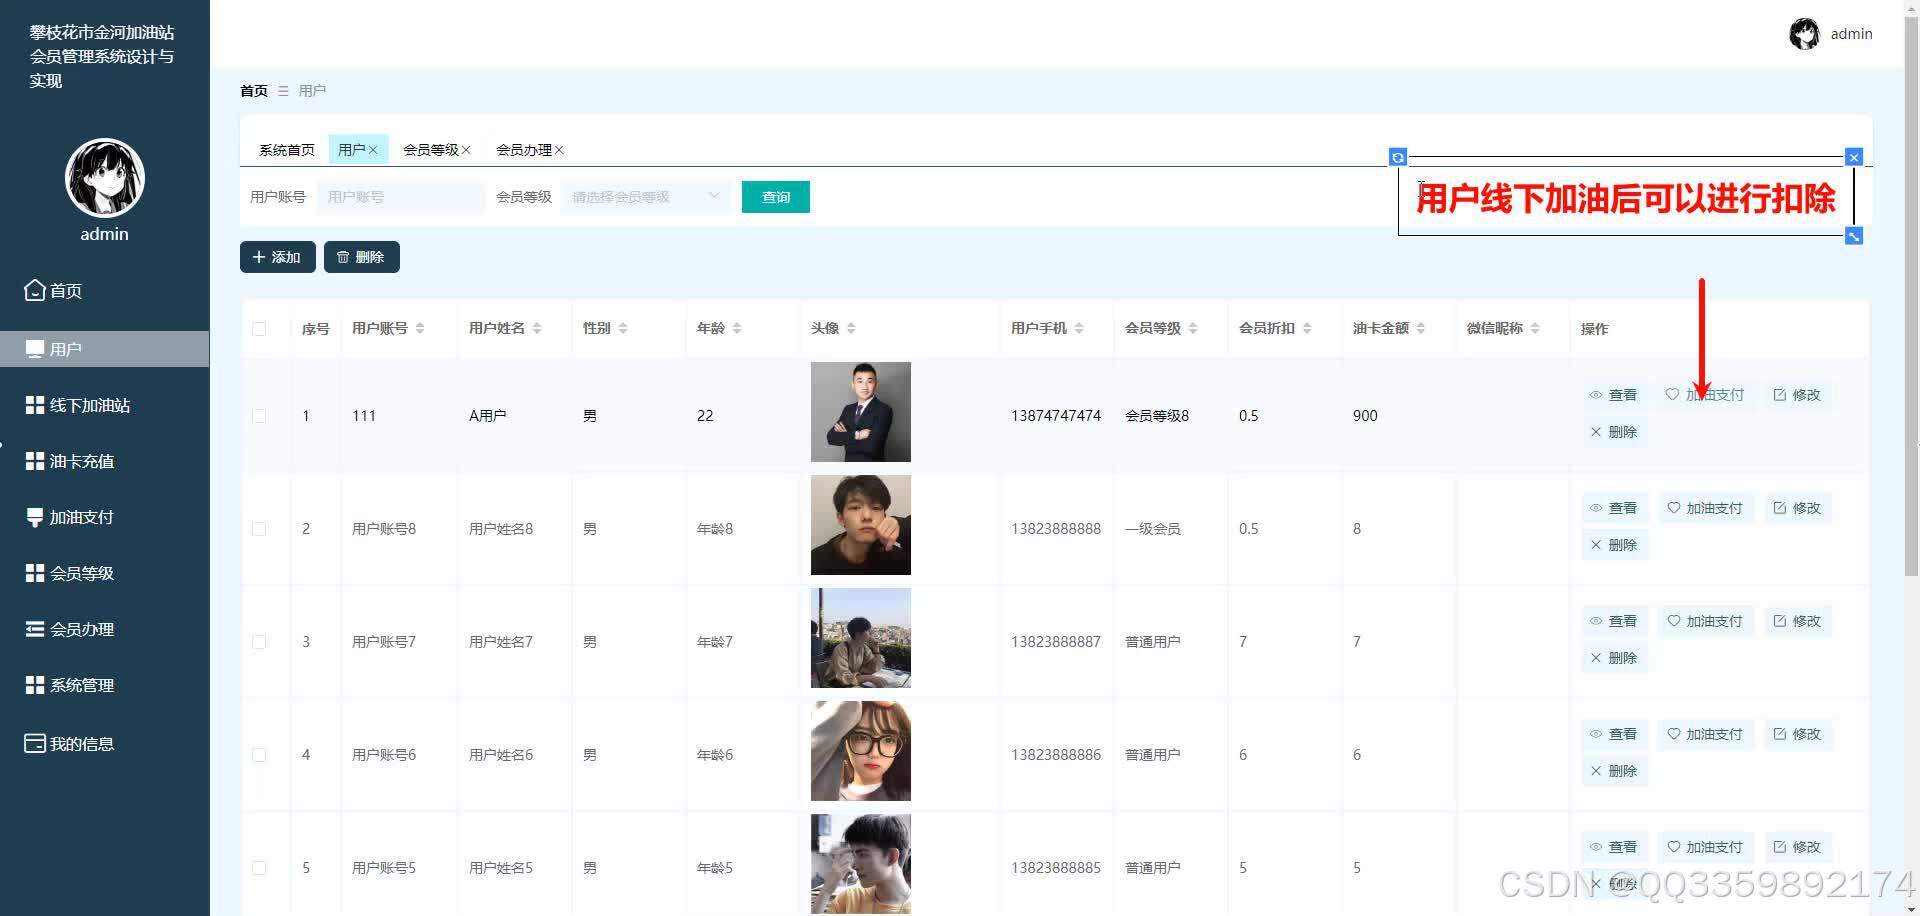Check the checkbox for 用户账号8 row
The image size is (1920, 916).
259,529
